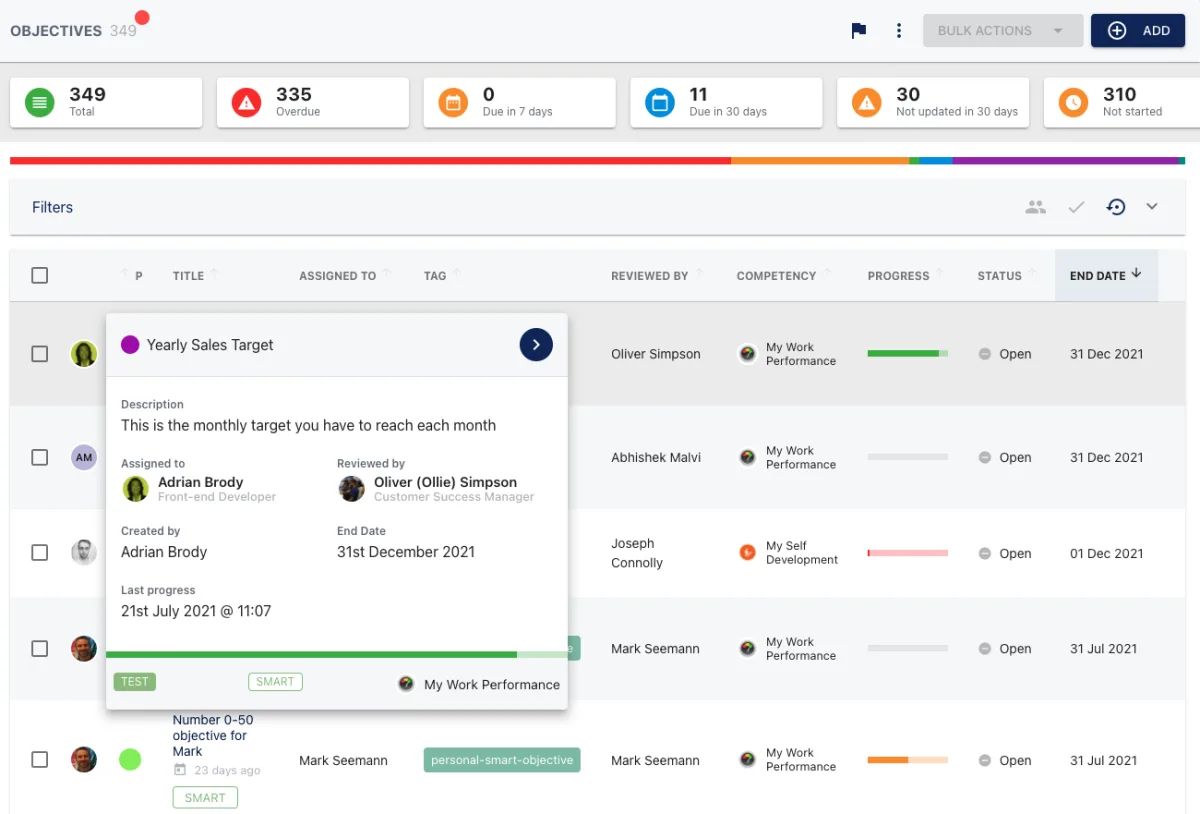Viewport: 1200px width, 814px height.
Task: Select the 349 Total summary card
Action: tap(106, 102)
